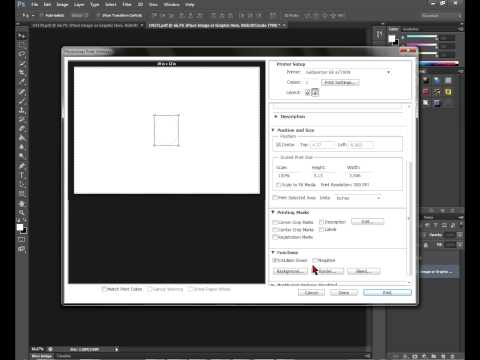Collapse the Printing Marks section
The height and width of the screenshot is (360, 480).
point(273,212)
